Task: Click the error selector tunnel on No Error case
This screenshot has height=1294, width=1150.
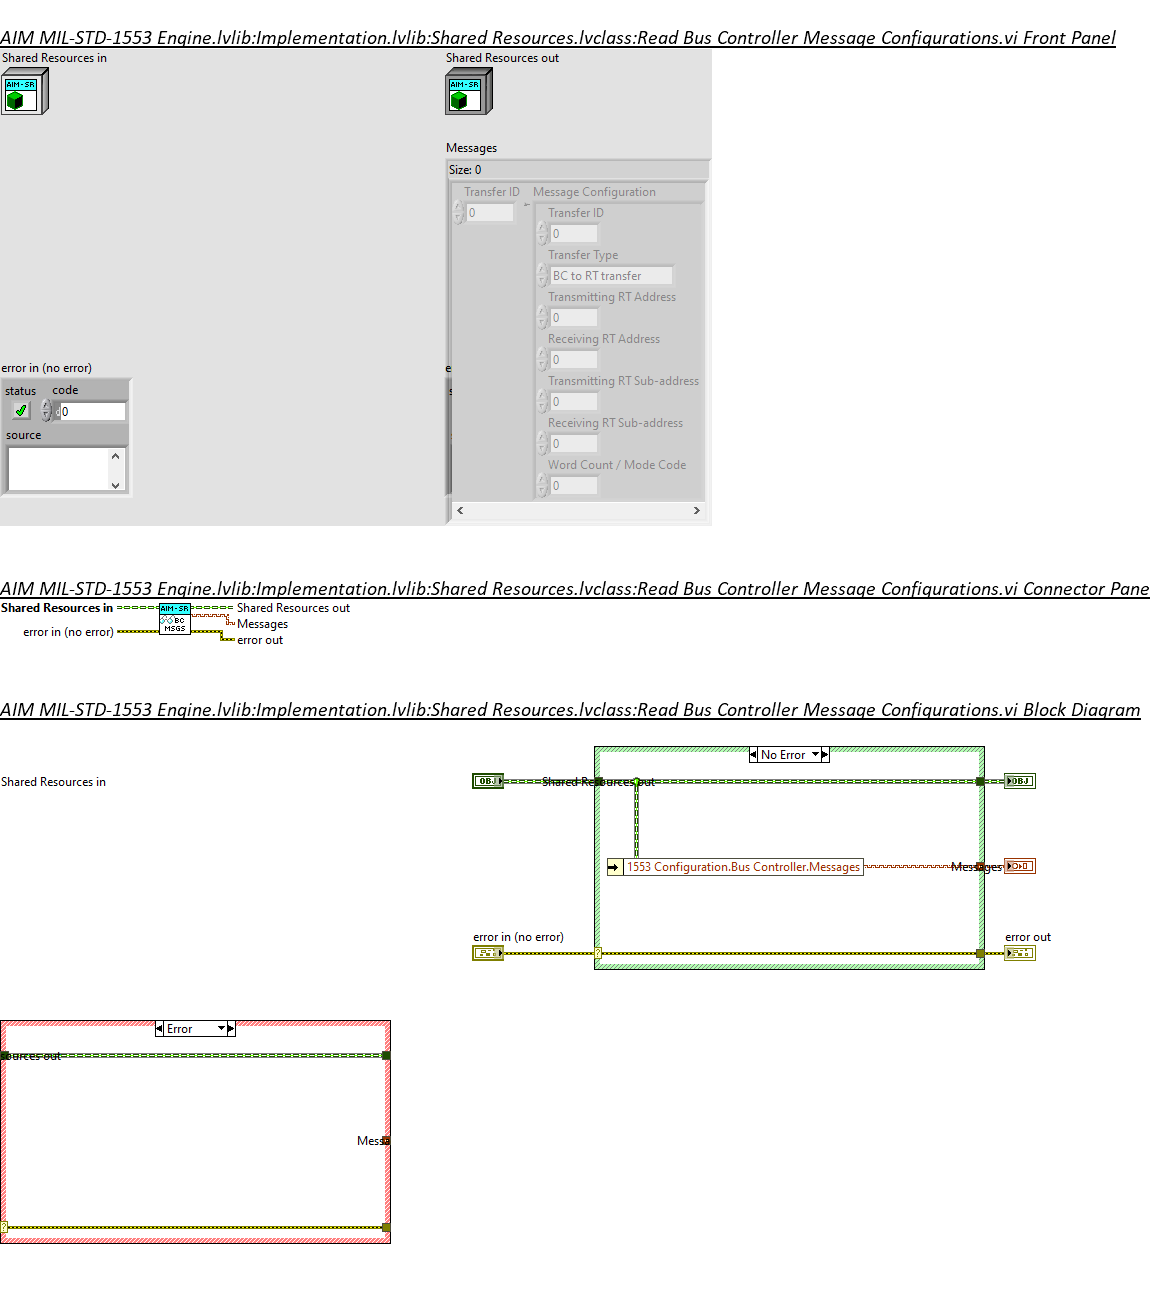Action: tap(598, 953)
